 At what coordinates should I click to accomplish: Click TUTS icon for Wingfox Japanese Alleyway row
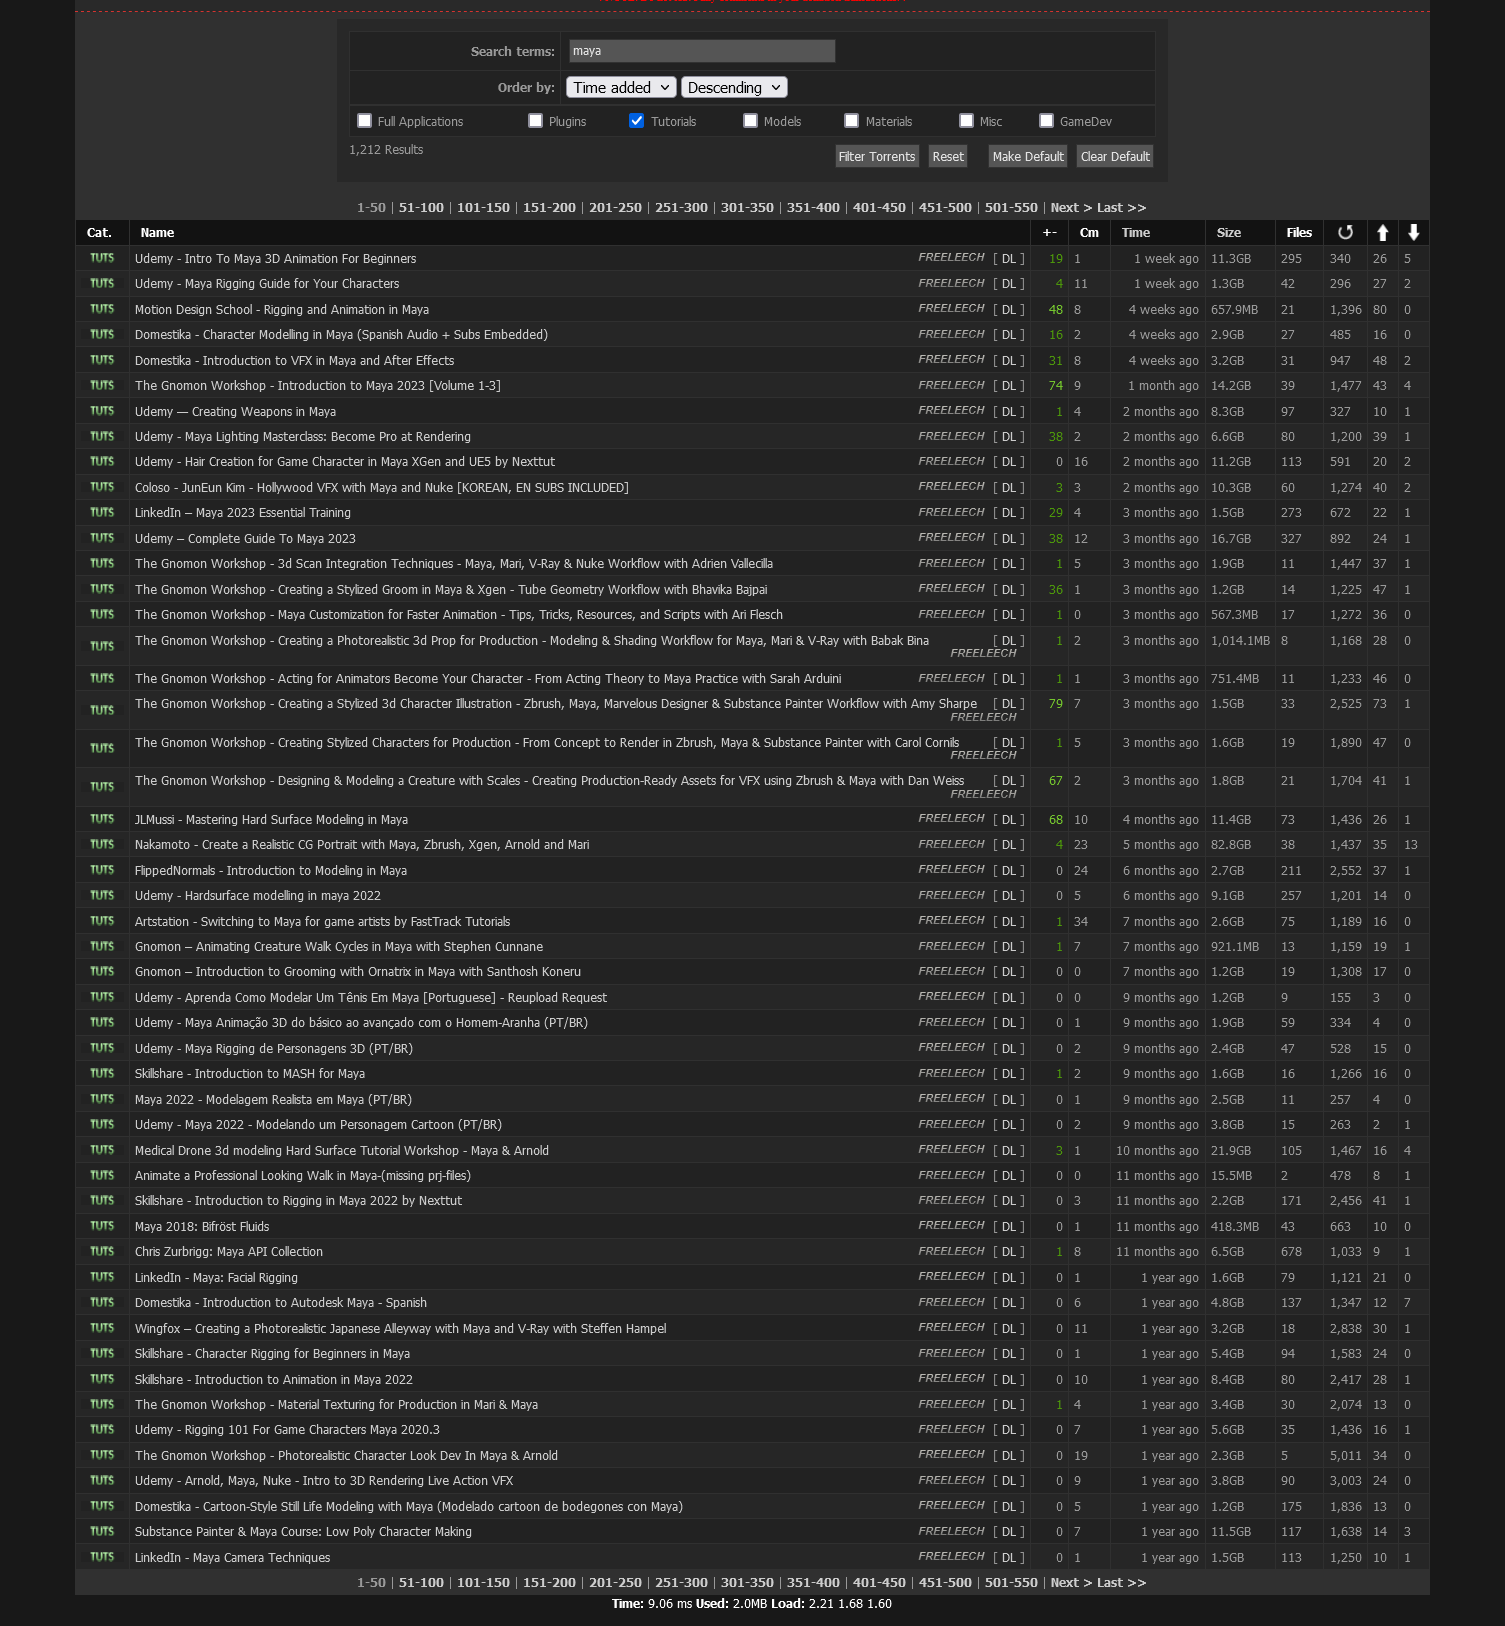click(102, 1328)
